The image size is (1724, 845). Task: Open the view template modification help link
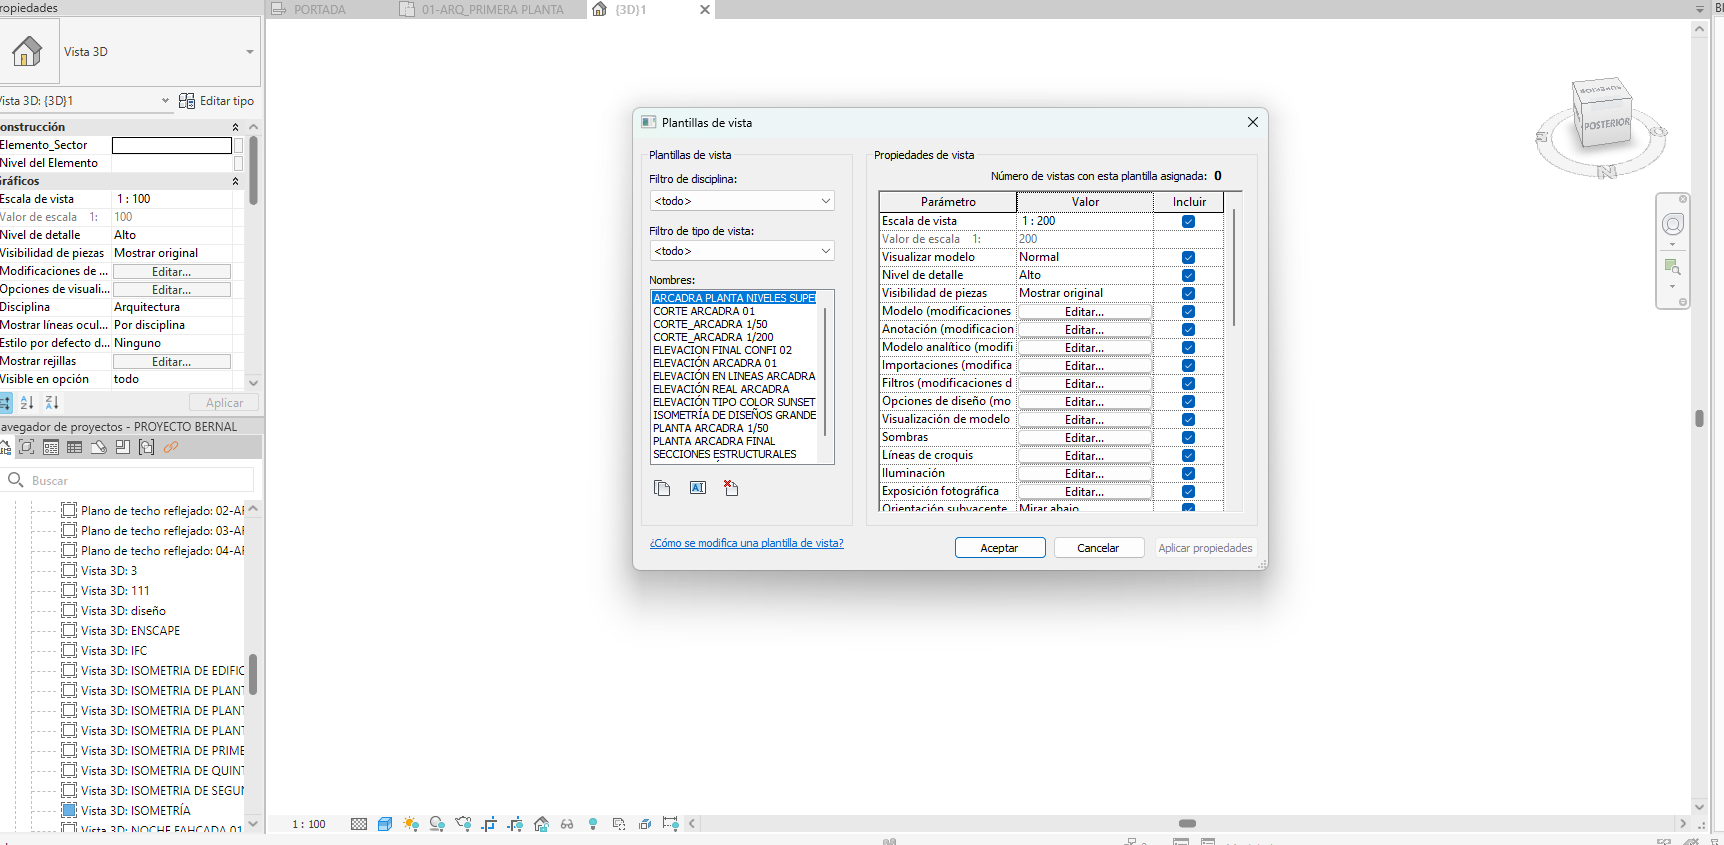(747, 543)
